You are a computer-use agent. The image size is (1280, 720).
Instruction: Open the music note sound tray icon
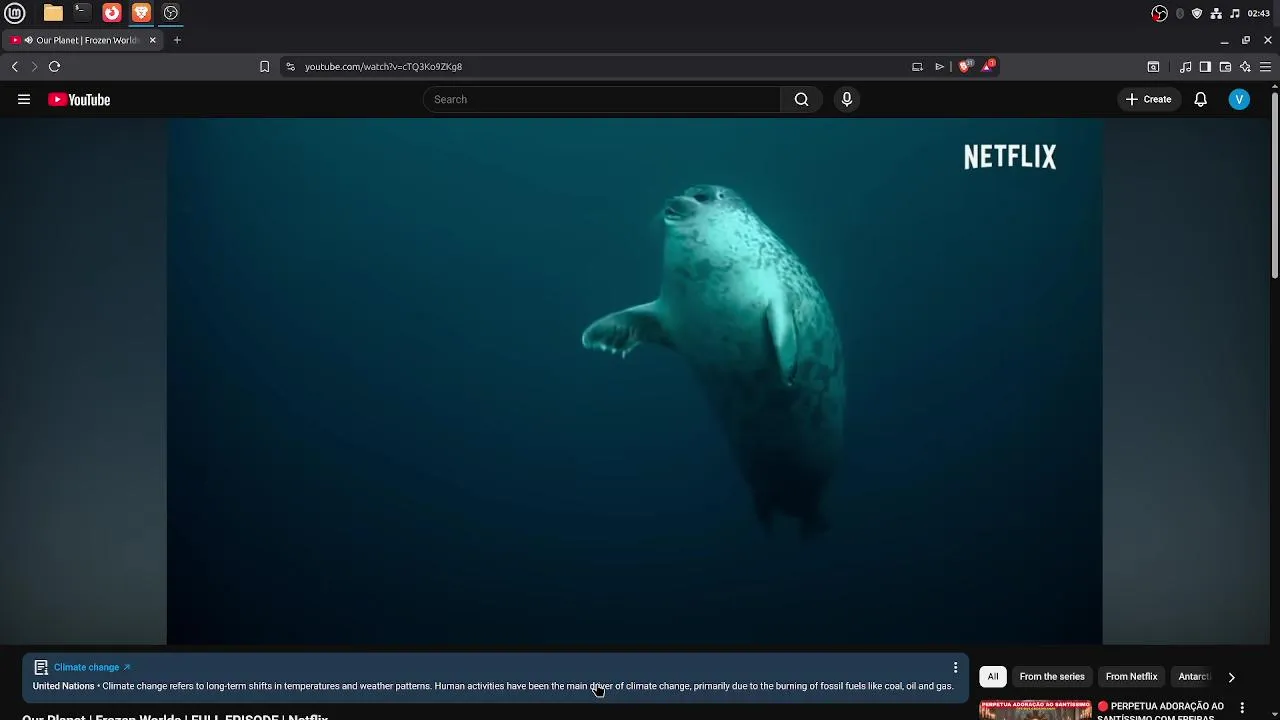coord(1235,13)
